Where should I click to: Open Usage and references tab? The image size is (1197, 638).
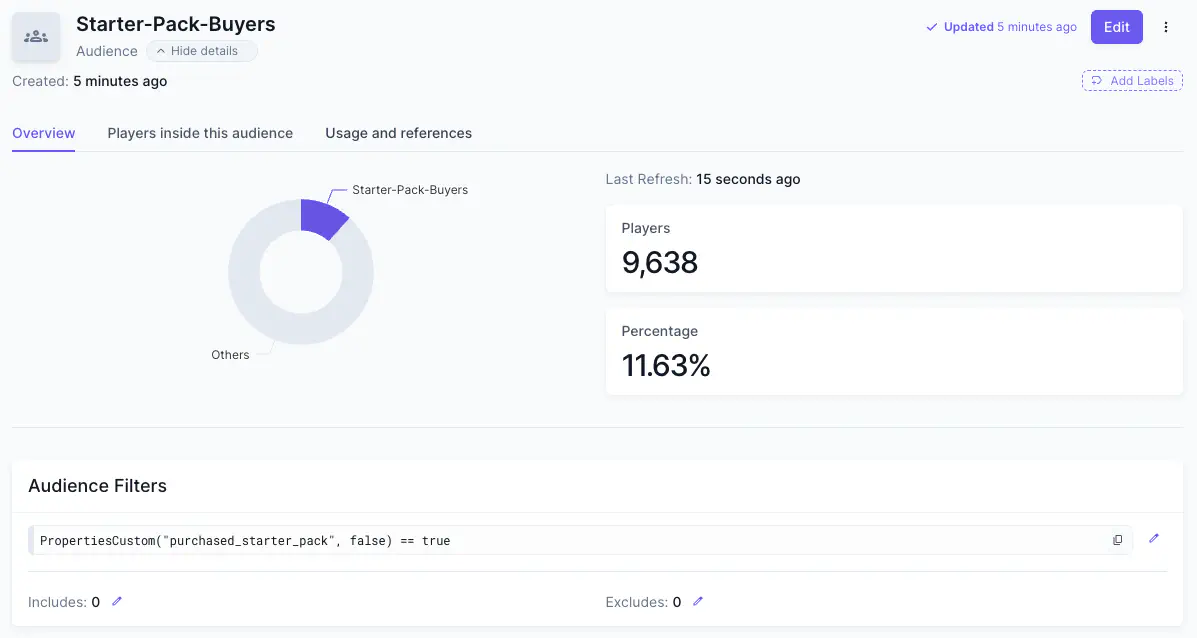point(398,133)
